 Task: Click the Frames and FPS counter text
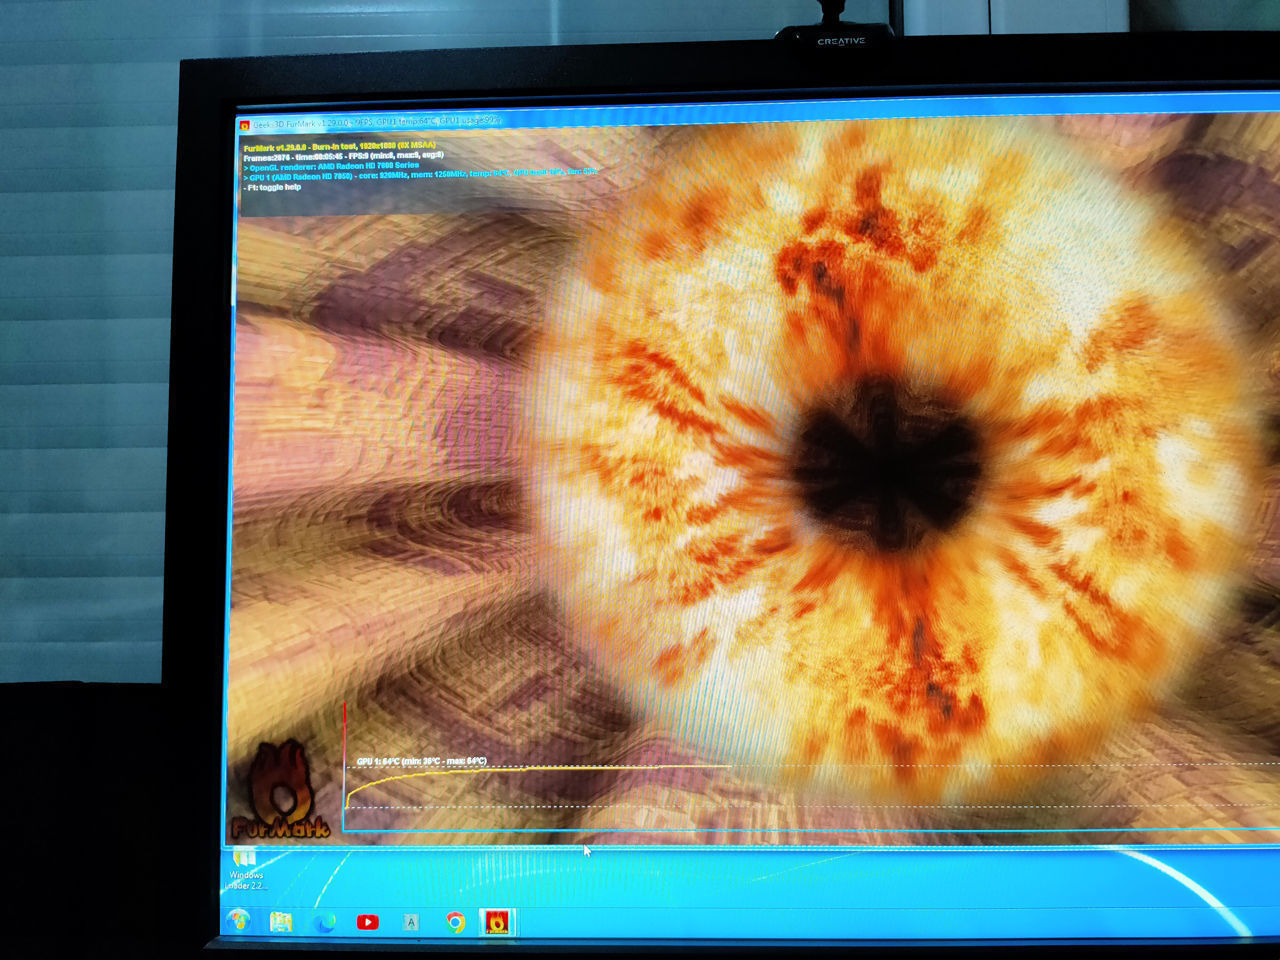[x=340, y=156]
